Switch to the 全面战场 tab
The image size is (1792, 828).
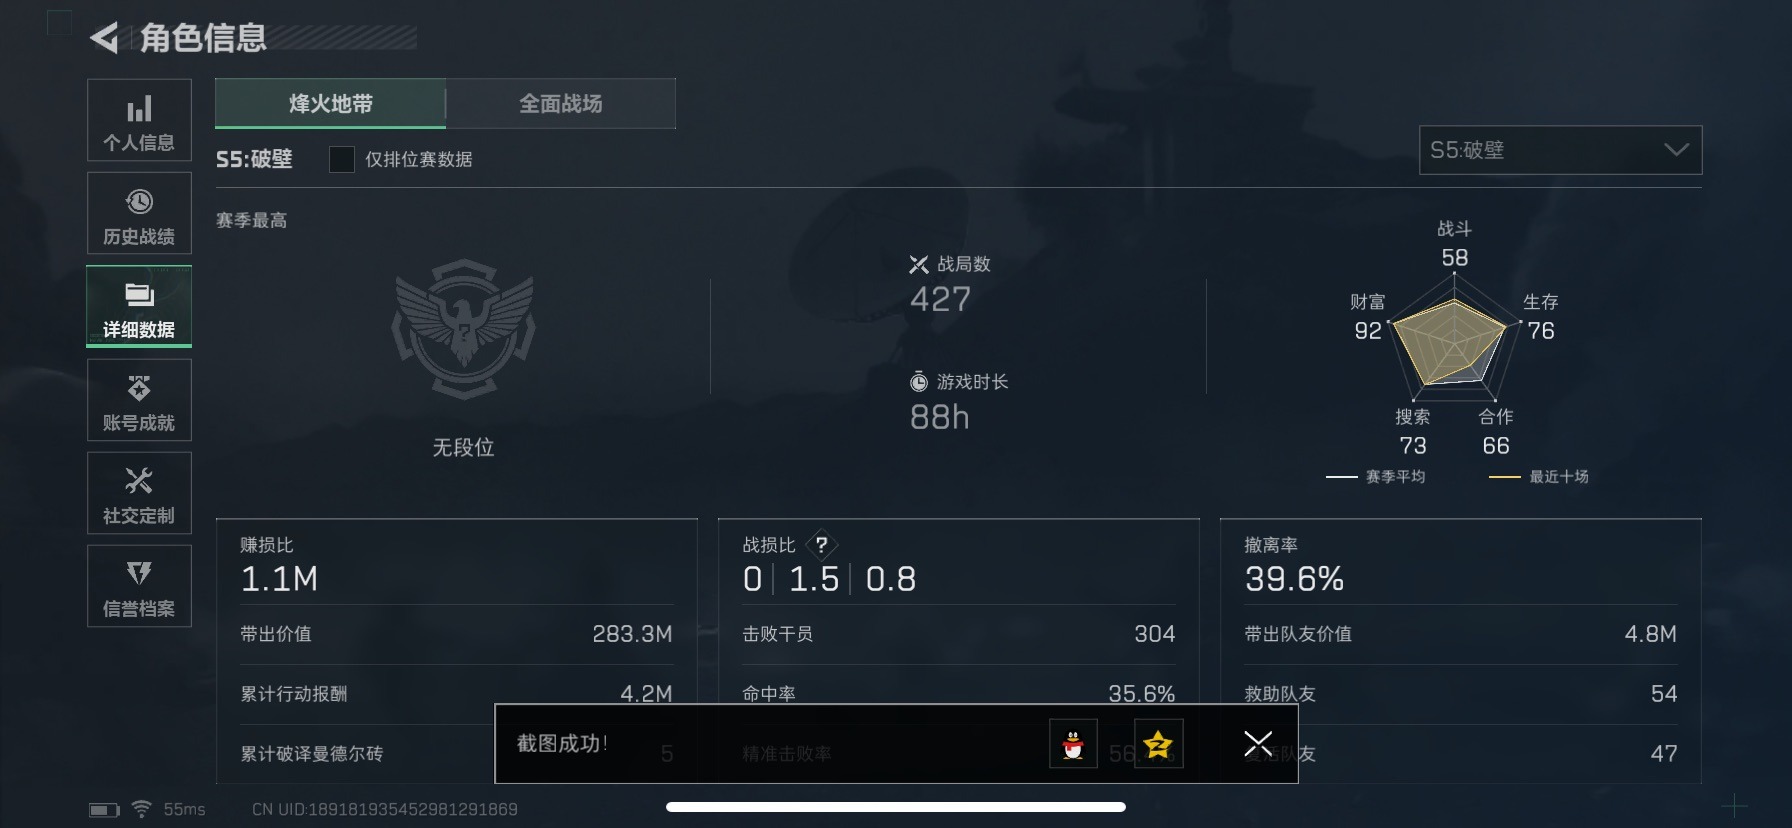click(x=560, y=103)
